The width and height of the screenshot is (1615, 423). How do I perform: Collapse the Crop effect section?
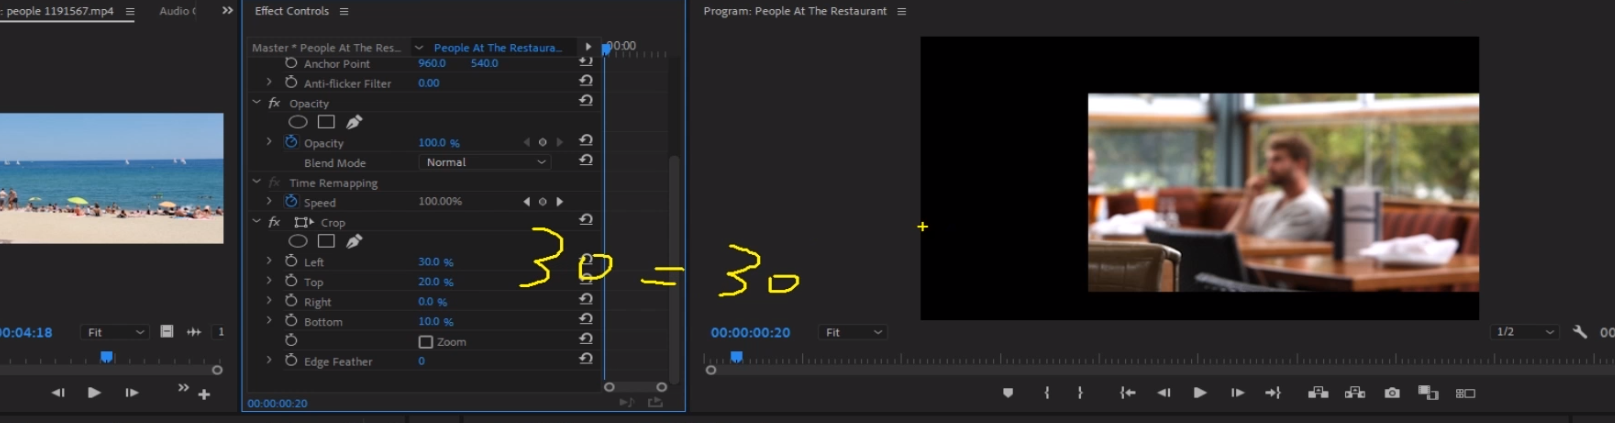tap(256, 222)
